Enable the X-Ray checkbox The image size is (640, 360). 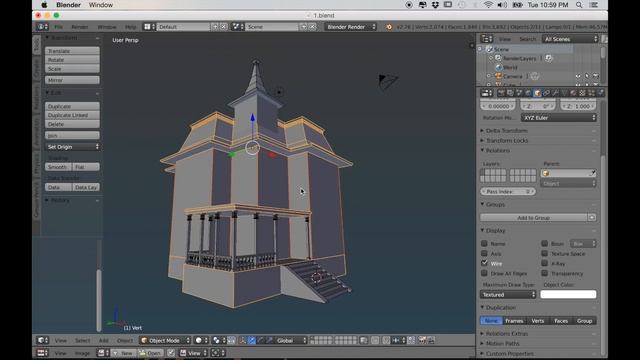(544, 263)
